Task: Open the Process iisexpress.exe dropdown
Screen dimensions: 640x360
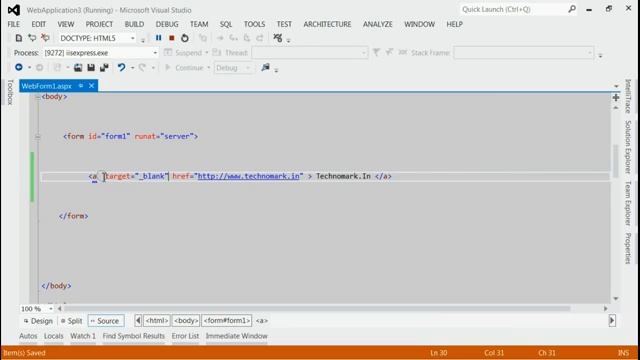Action: 155,53
